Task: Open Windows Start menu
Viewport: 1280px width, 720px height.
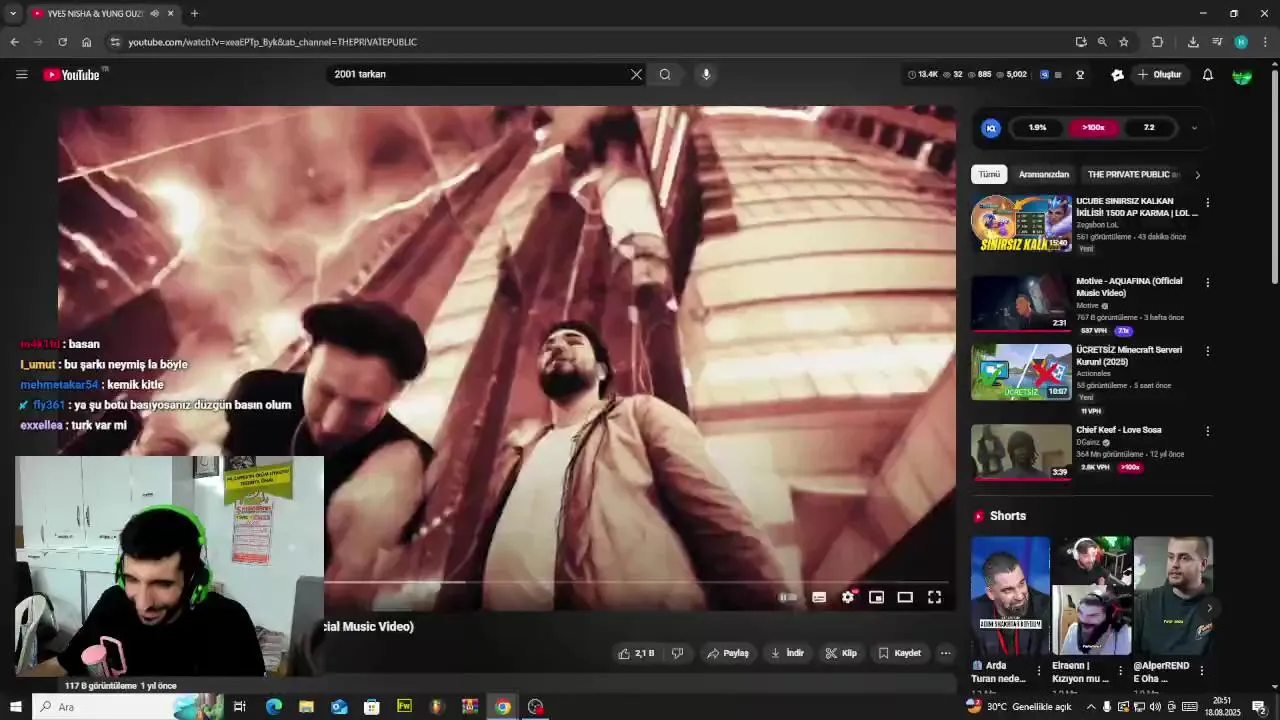Action: coord(15,707)
